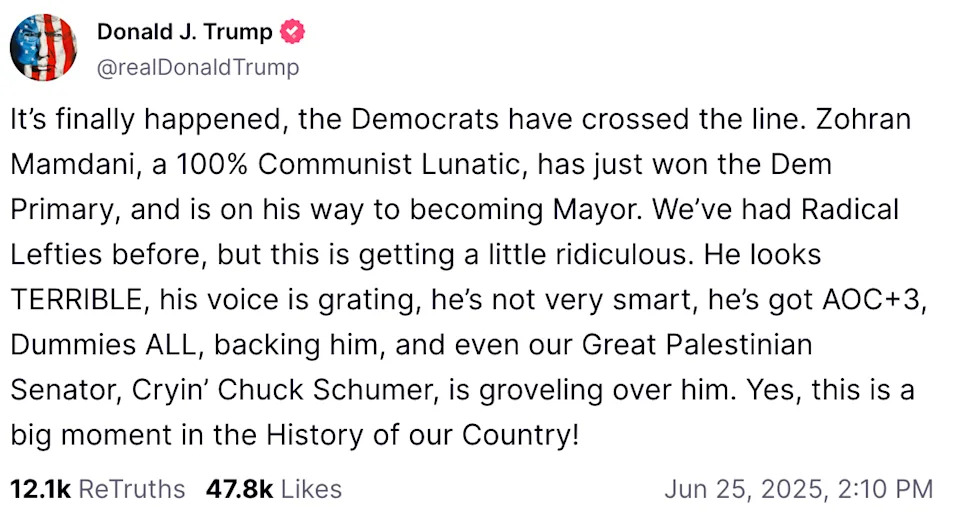Click the phrase Radical at line end
The image size is (960, 527).
pyautogui.click(x=850, y=209)
